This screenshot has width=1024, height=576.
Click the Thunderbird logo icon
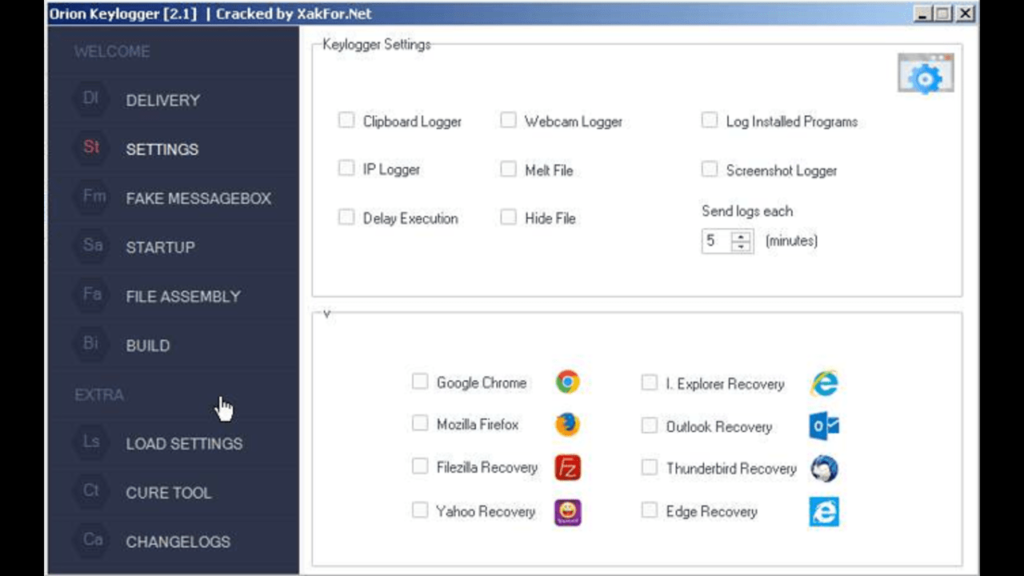(824, 469)
